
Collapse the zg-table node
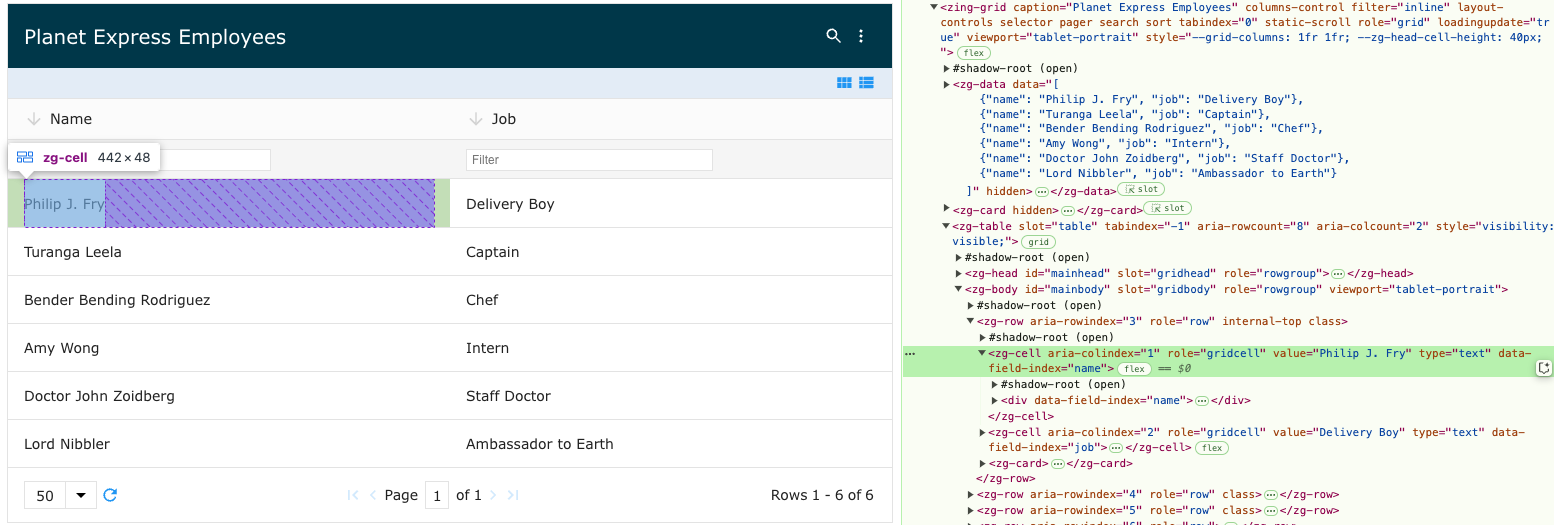946,226
